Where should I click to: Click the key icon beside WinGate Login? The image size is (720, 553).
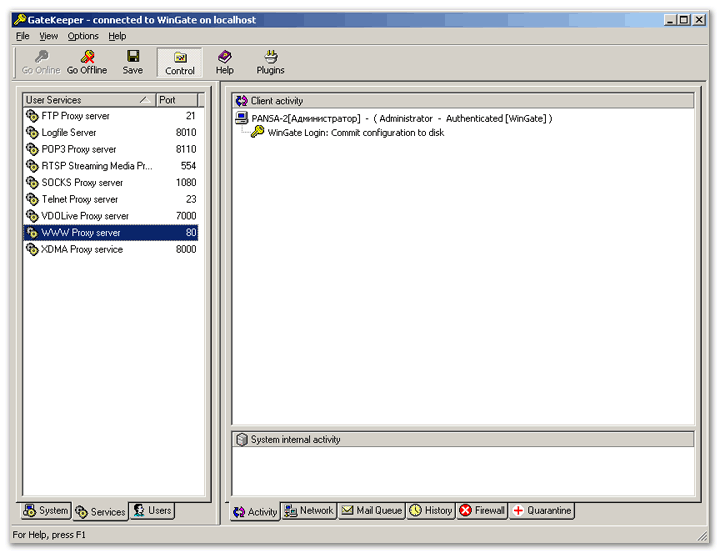point(257,132)
